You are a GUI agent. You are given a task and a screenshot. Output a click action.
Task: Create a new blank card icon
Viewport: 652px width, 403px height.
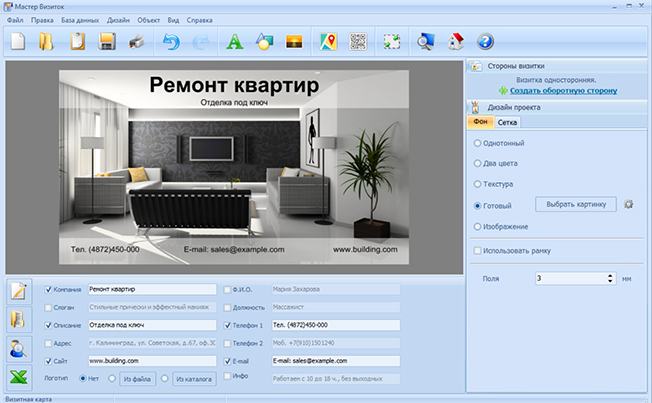17,42
